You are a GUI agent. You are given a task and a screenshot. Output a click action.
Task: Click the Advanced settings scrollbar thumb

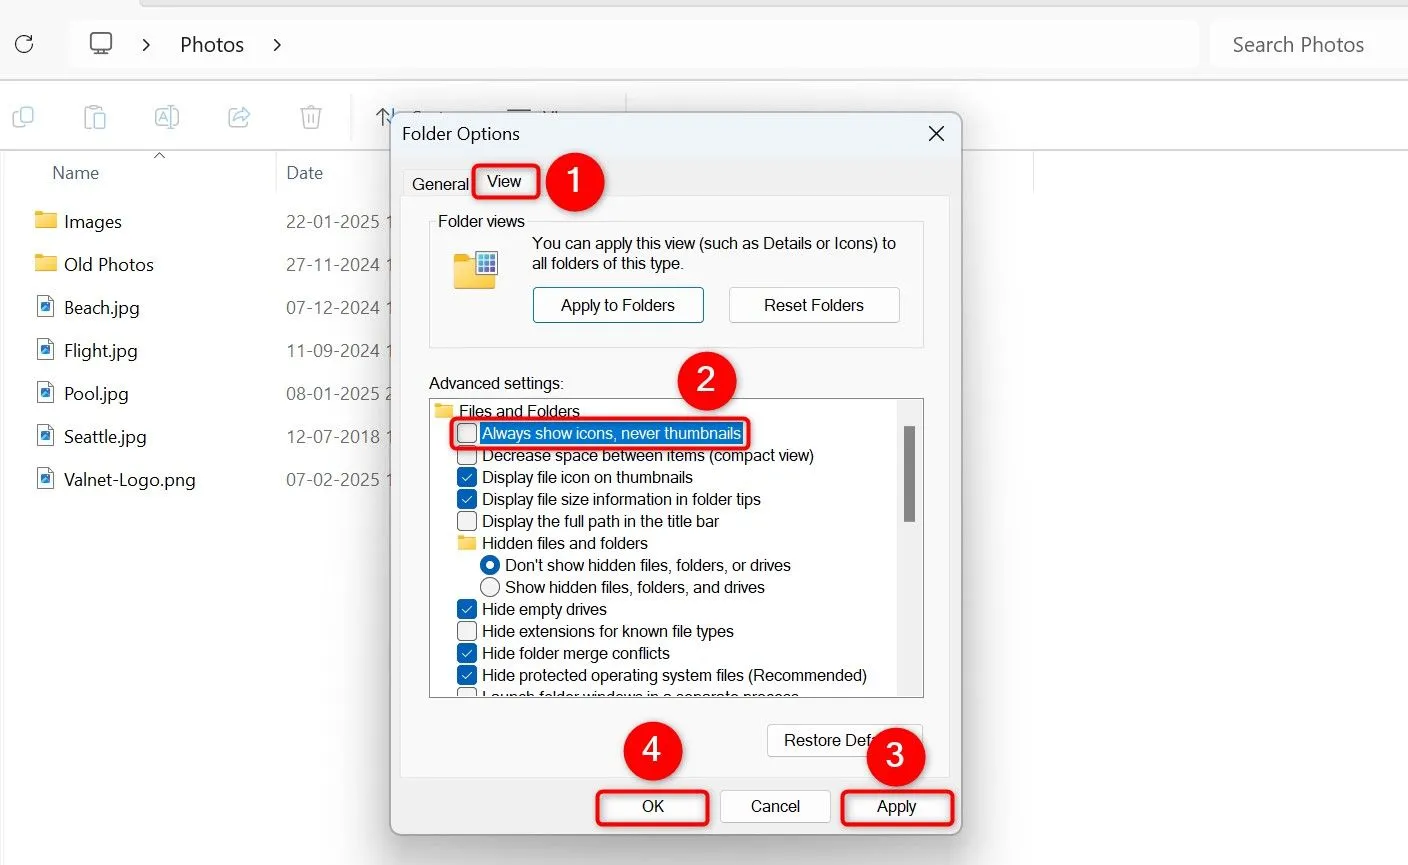pyautogui.click(x=909, y=473)
